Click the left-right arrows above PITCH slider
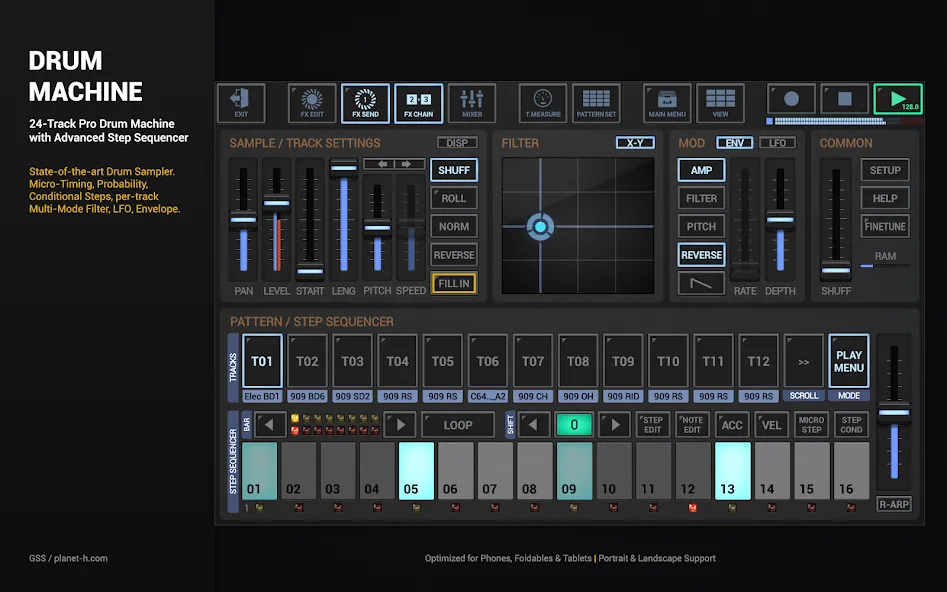This screenshot has height=592, width=947. [394, 164]
